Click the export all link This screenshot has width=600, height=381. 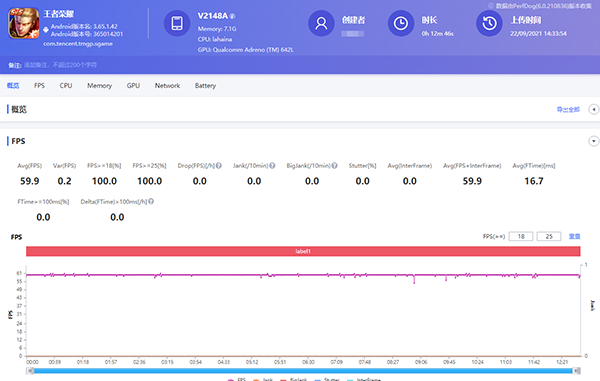tap(568, 110)
